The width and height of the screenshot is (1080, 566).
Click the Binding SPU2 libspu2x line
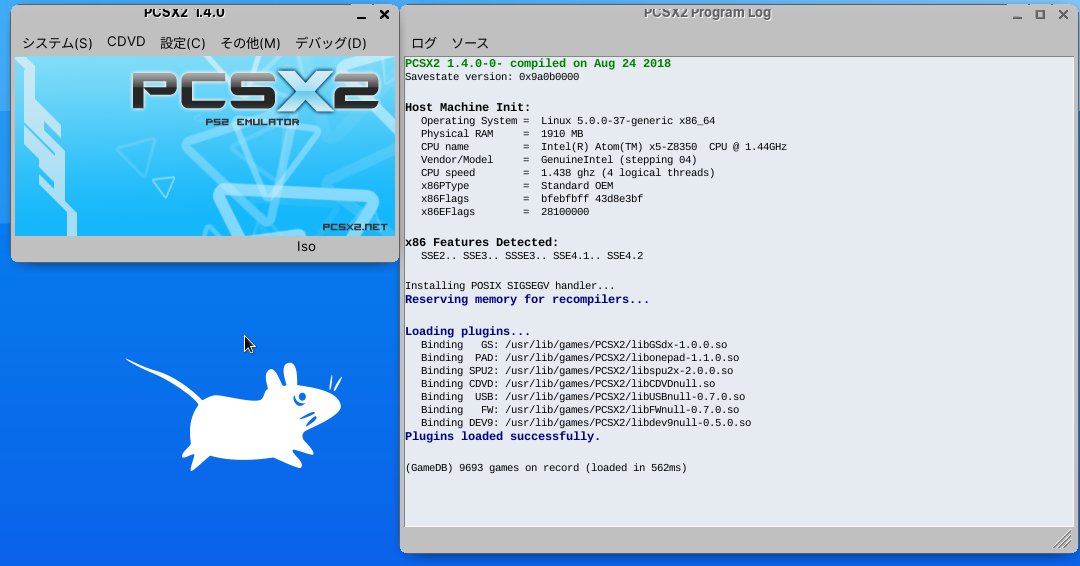577,371
